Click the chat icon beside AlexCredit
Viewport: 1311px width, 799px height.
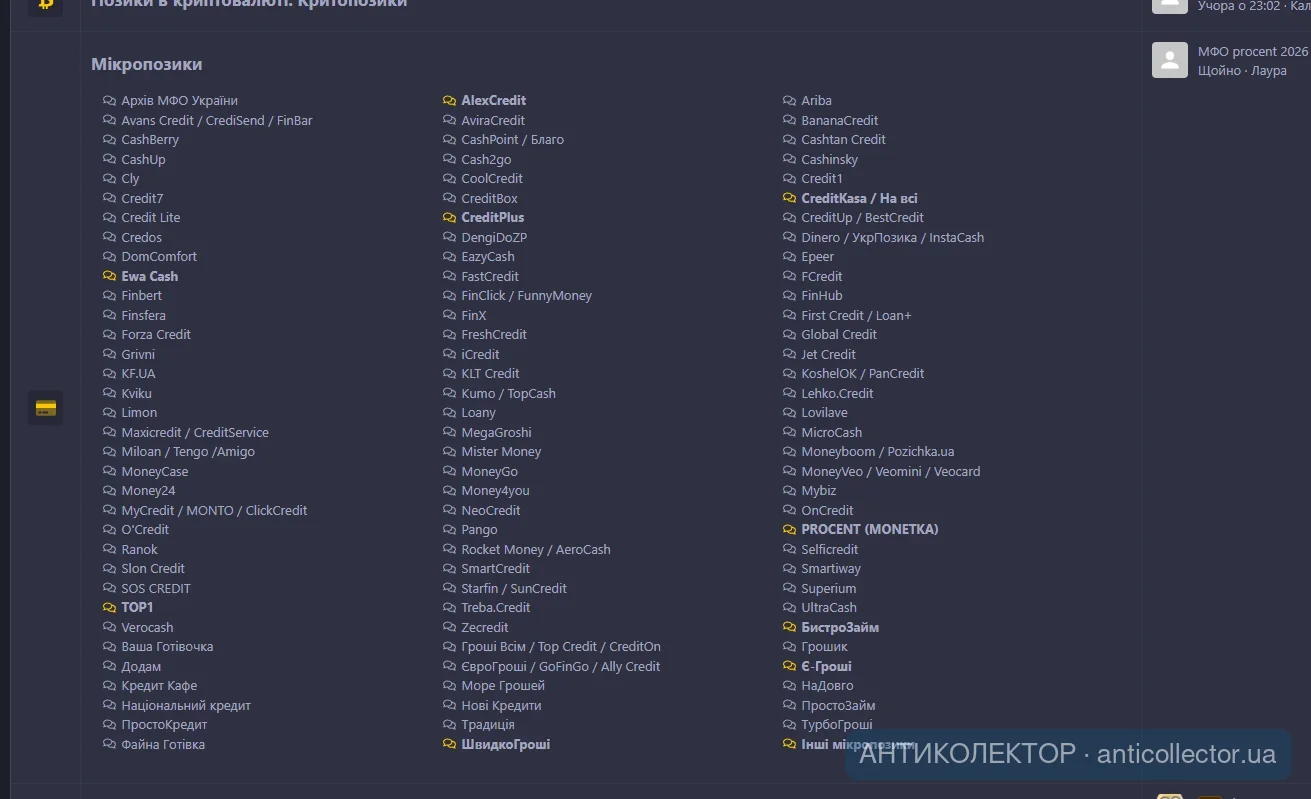click(x=450, y=101)
